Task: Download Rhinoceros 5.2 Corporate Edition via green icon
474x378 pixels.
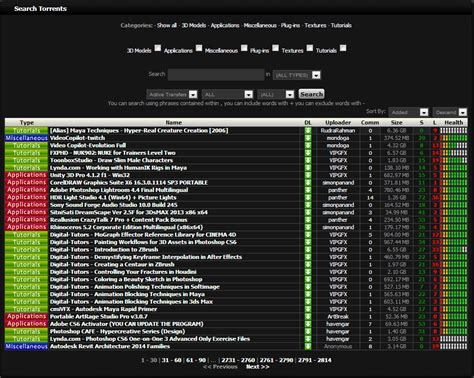Action: coord(308,227)
